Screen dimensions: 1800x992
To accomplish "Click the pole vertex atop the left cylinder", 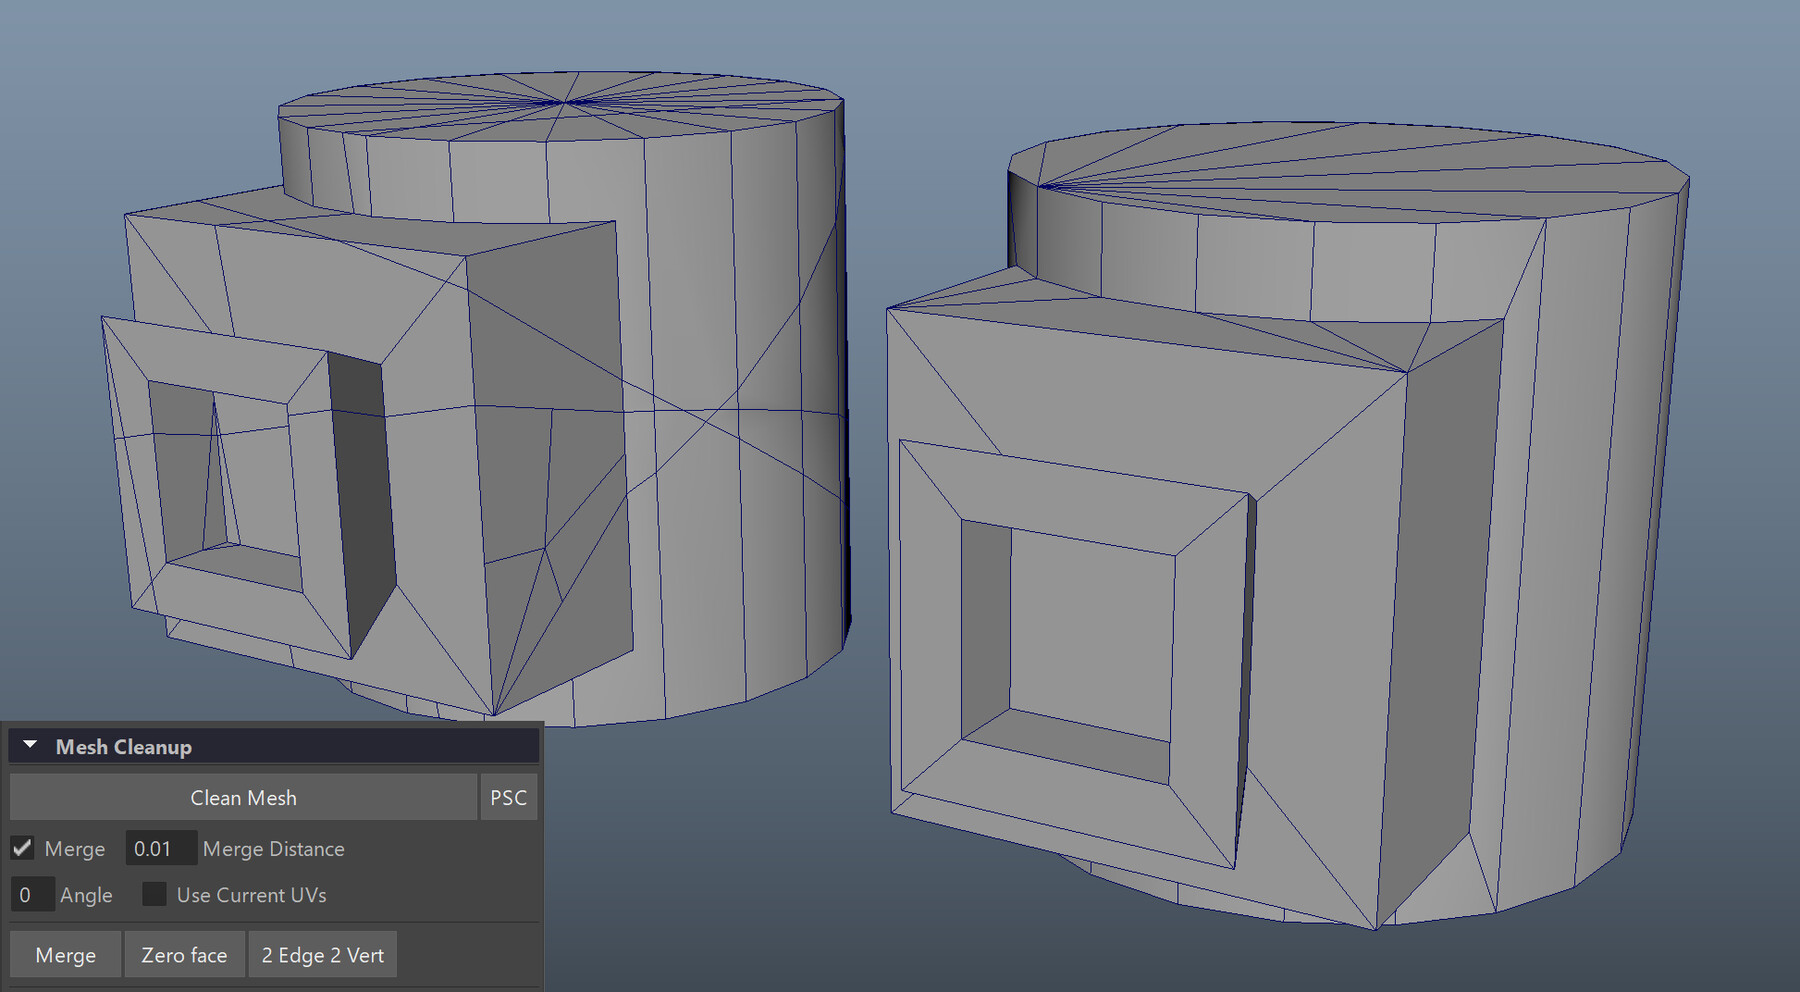I will [566, 100].
